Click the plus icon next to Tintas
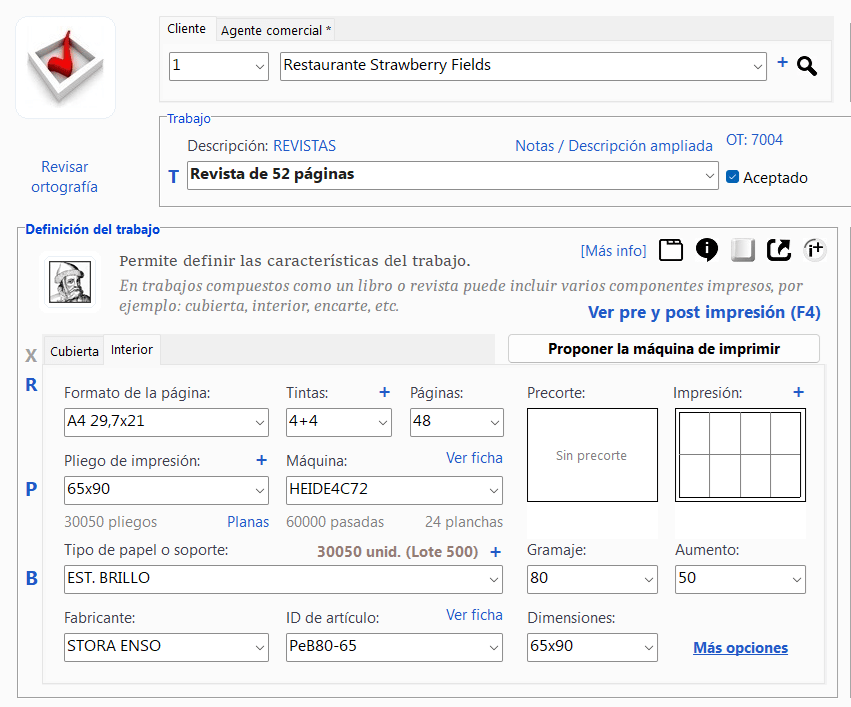The image size is (851, 707). click(x=384, y=393)
